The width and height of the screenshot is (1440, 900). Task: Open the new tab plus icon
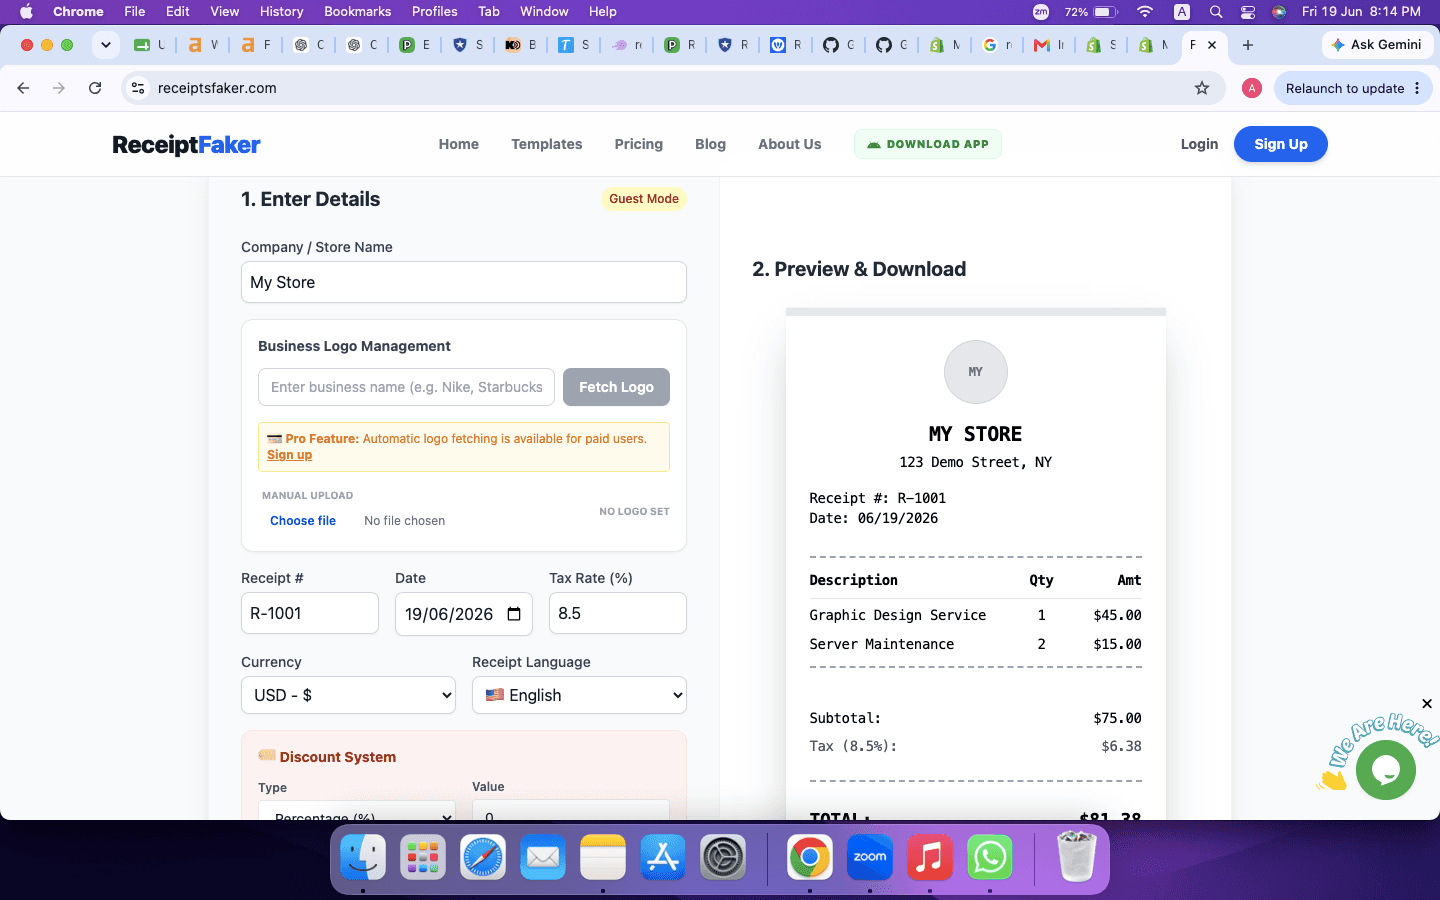coord(1248,45)
